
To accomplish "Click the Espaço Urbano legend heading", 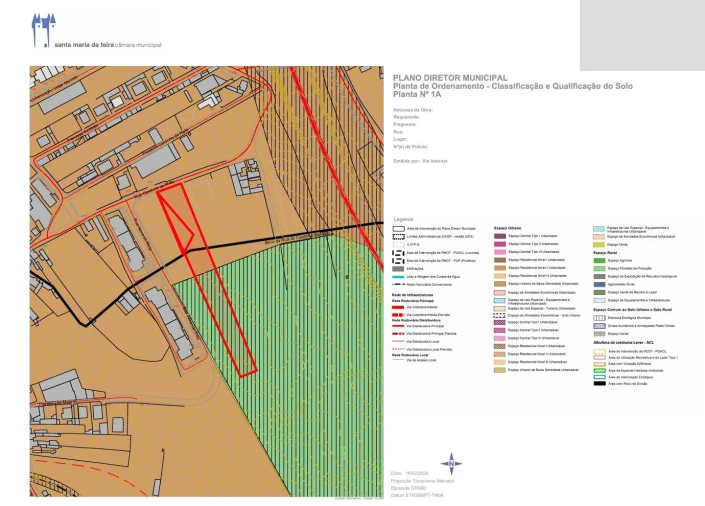I will pos(508,227).
